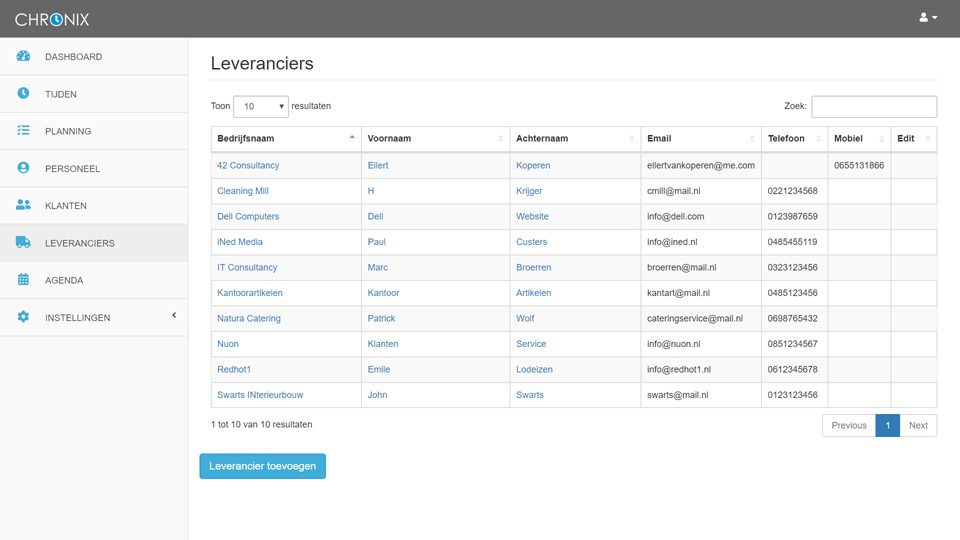Viewport: 960px width, 540px height.
Task: Click email ellertvankoperen@me.com cell
Action: pos(701,165)
